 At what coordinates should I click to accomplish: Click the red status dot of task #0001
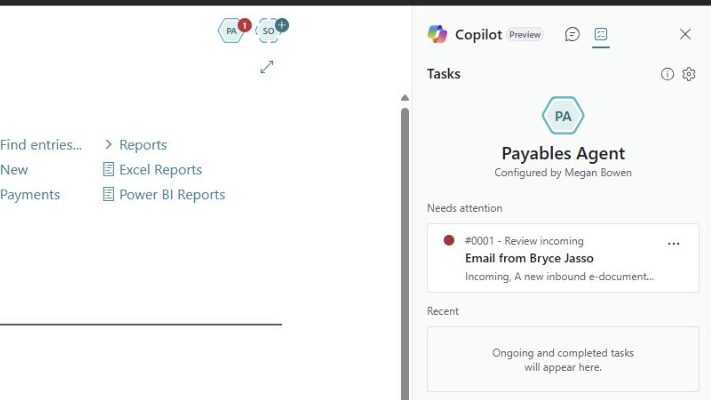pos(449,240)
